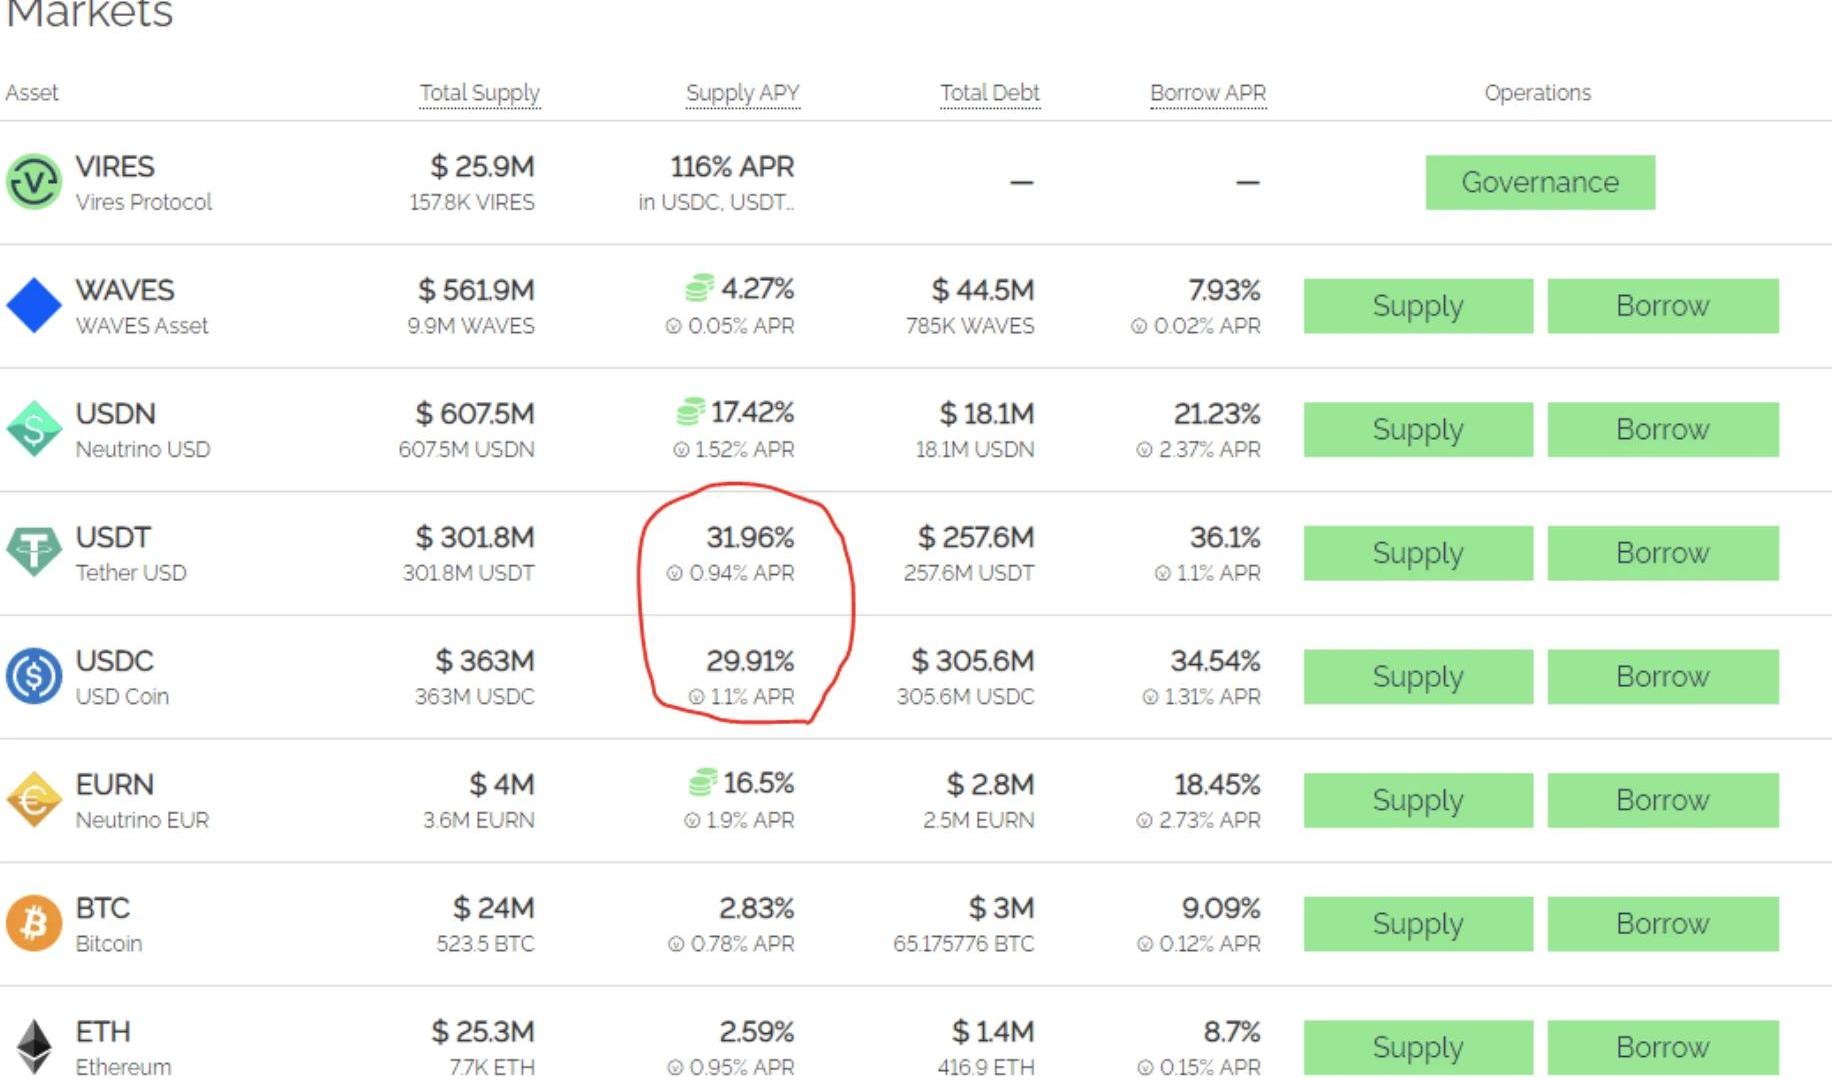Click the Bitcoin asset name label
Image resolution: width=1832 pixels, height=1080 pixels.
click(109, 944)
